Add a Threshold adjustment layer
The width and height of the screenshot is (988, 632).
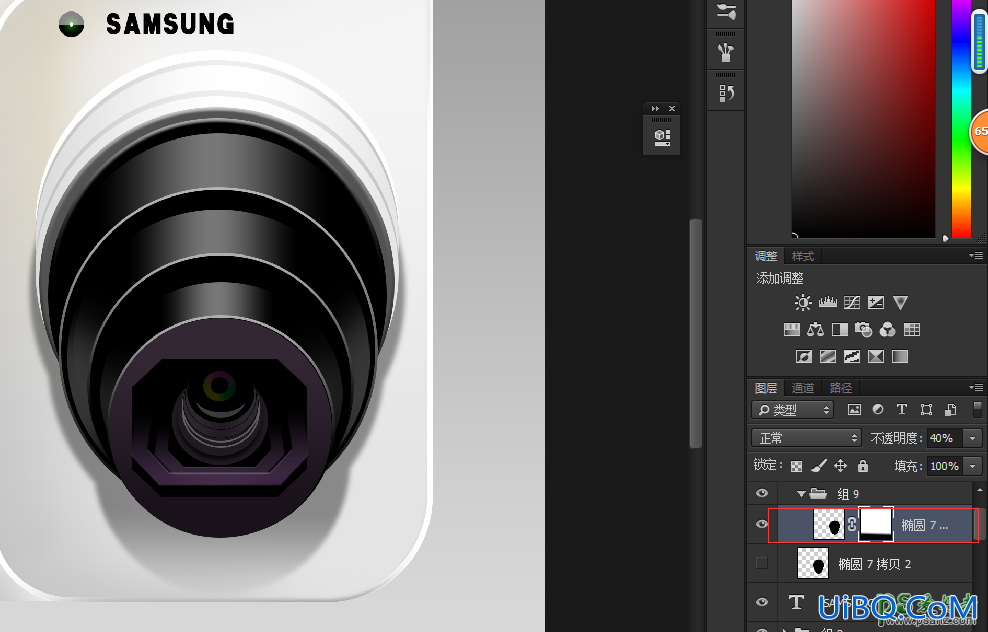click(852, 357)
